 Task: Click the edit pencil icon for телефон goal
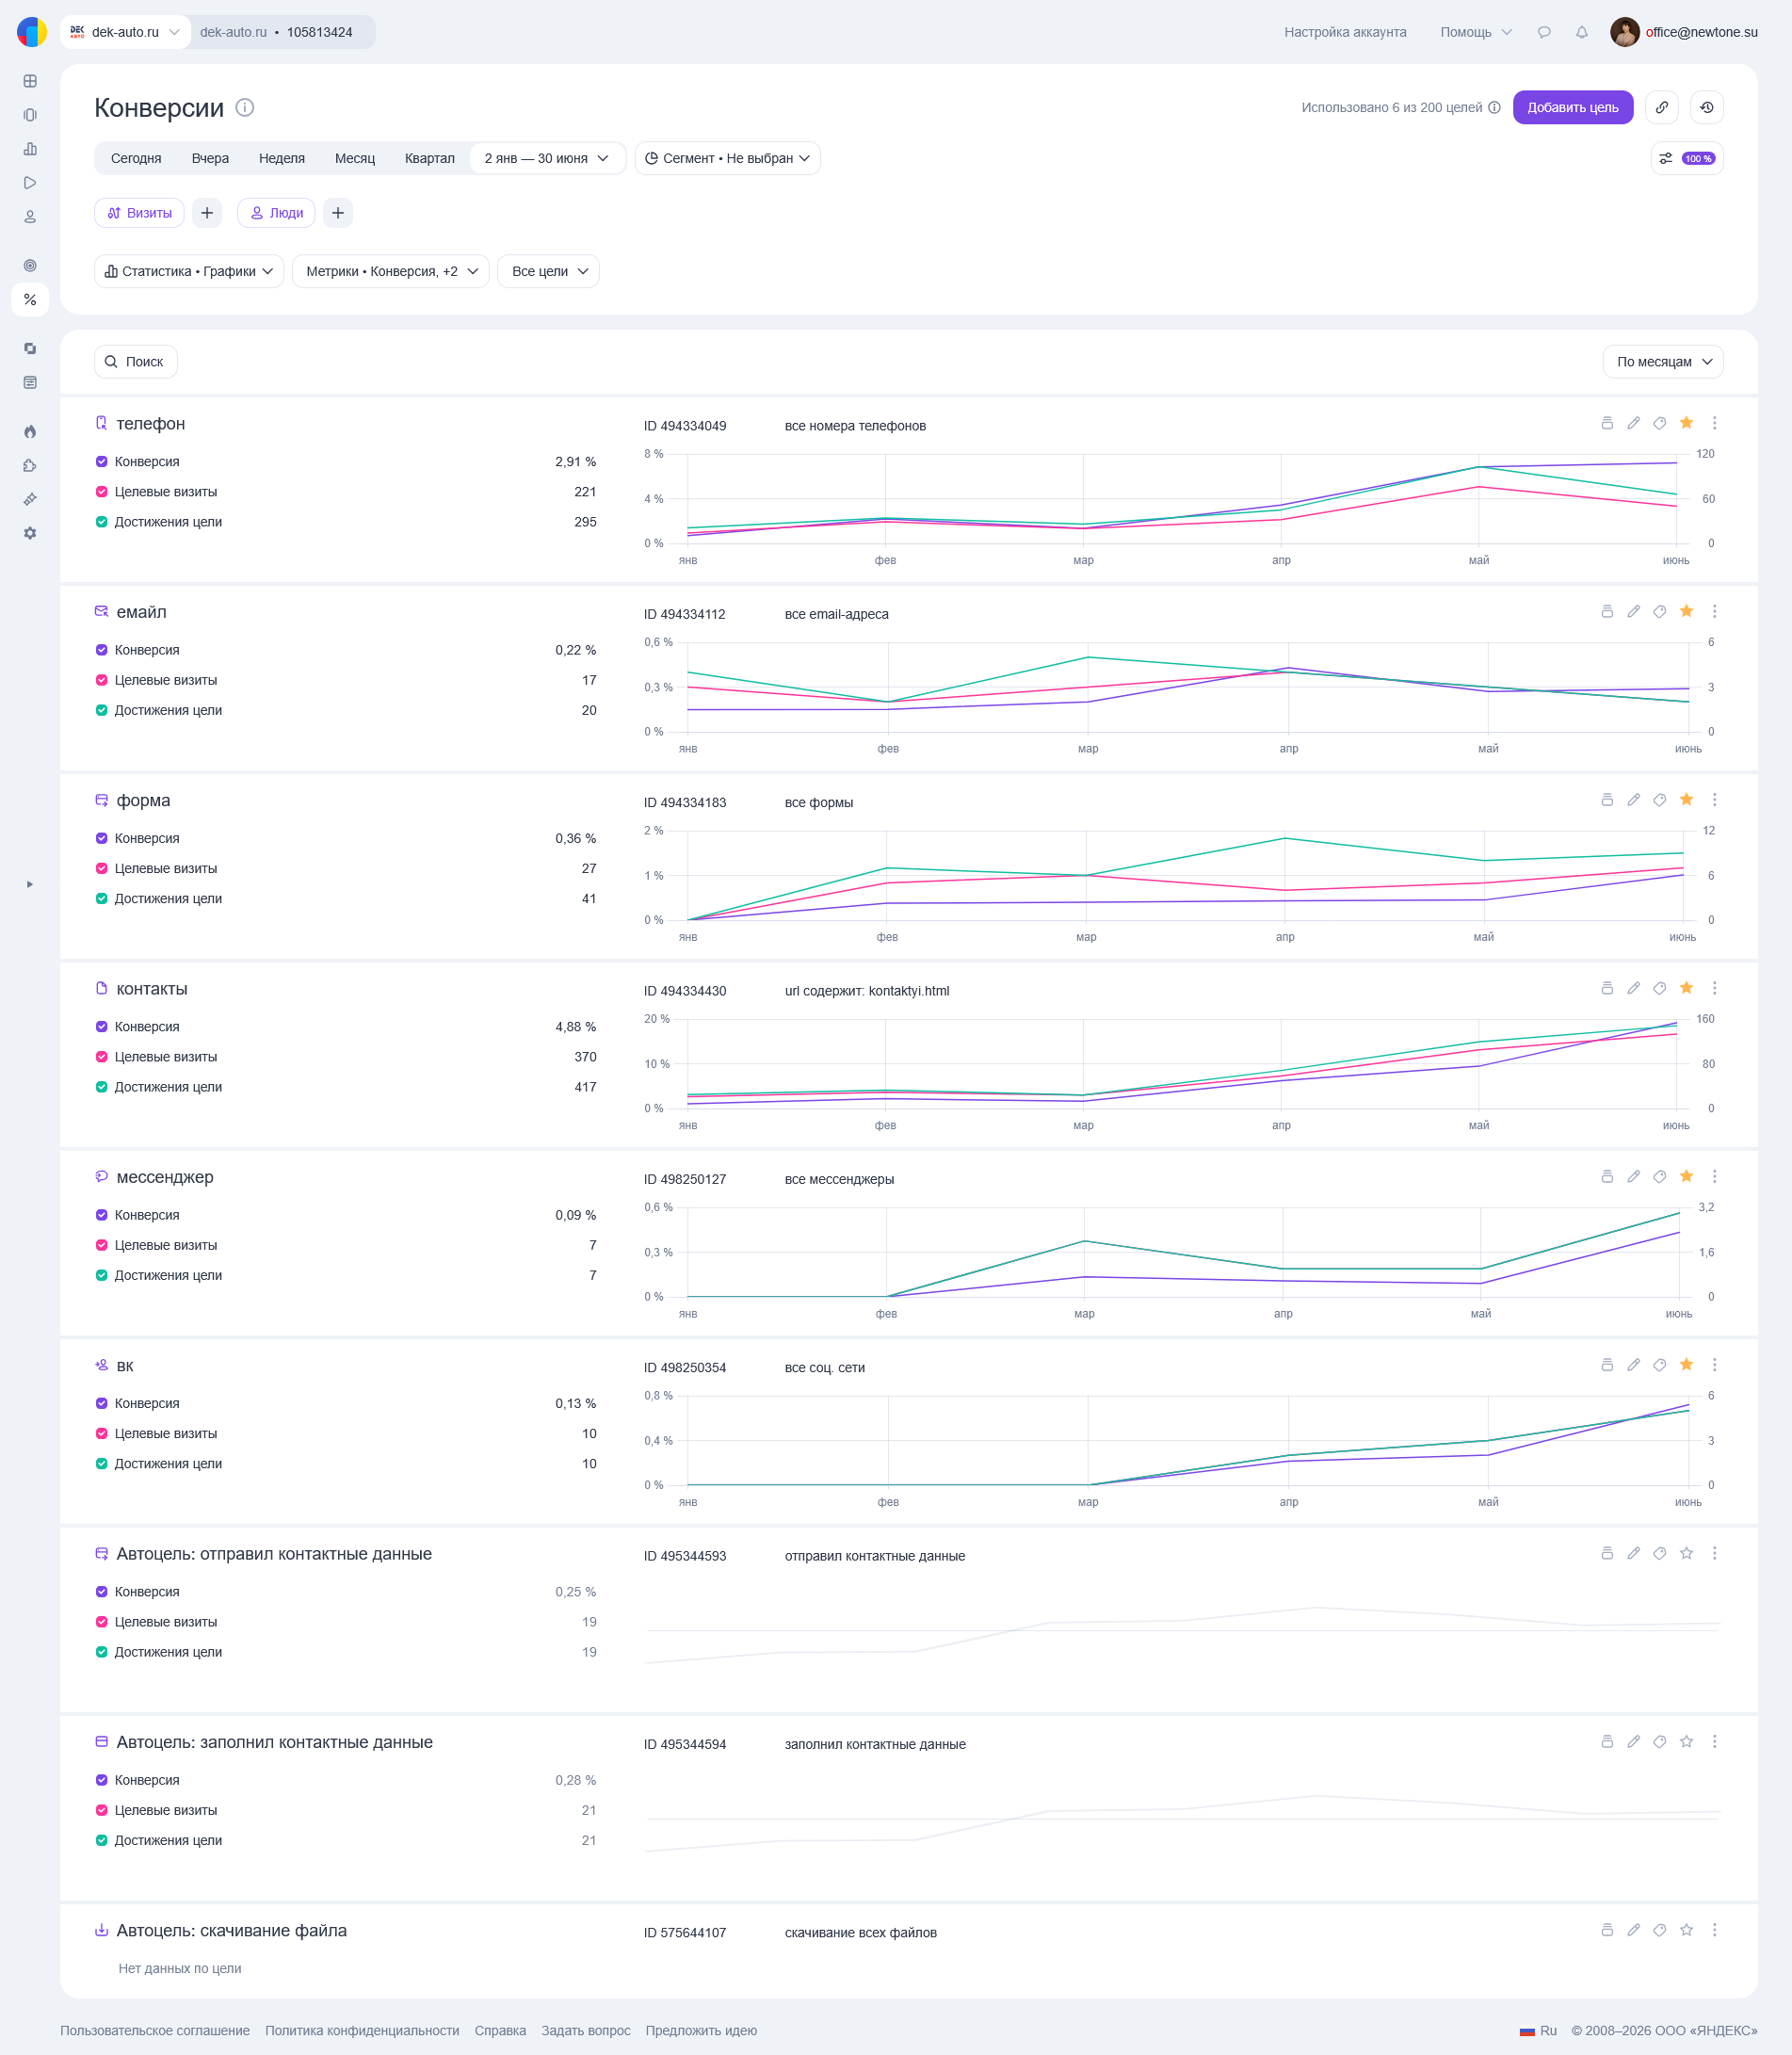[x=1633, y=423]
